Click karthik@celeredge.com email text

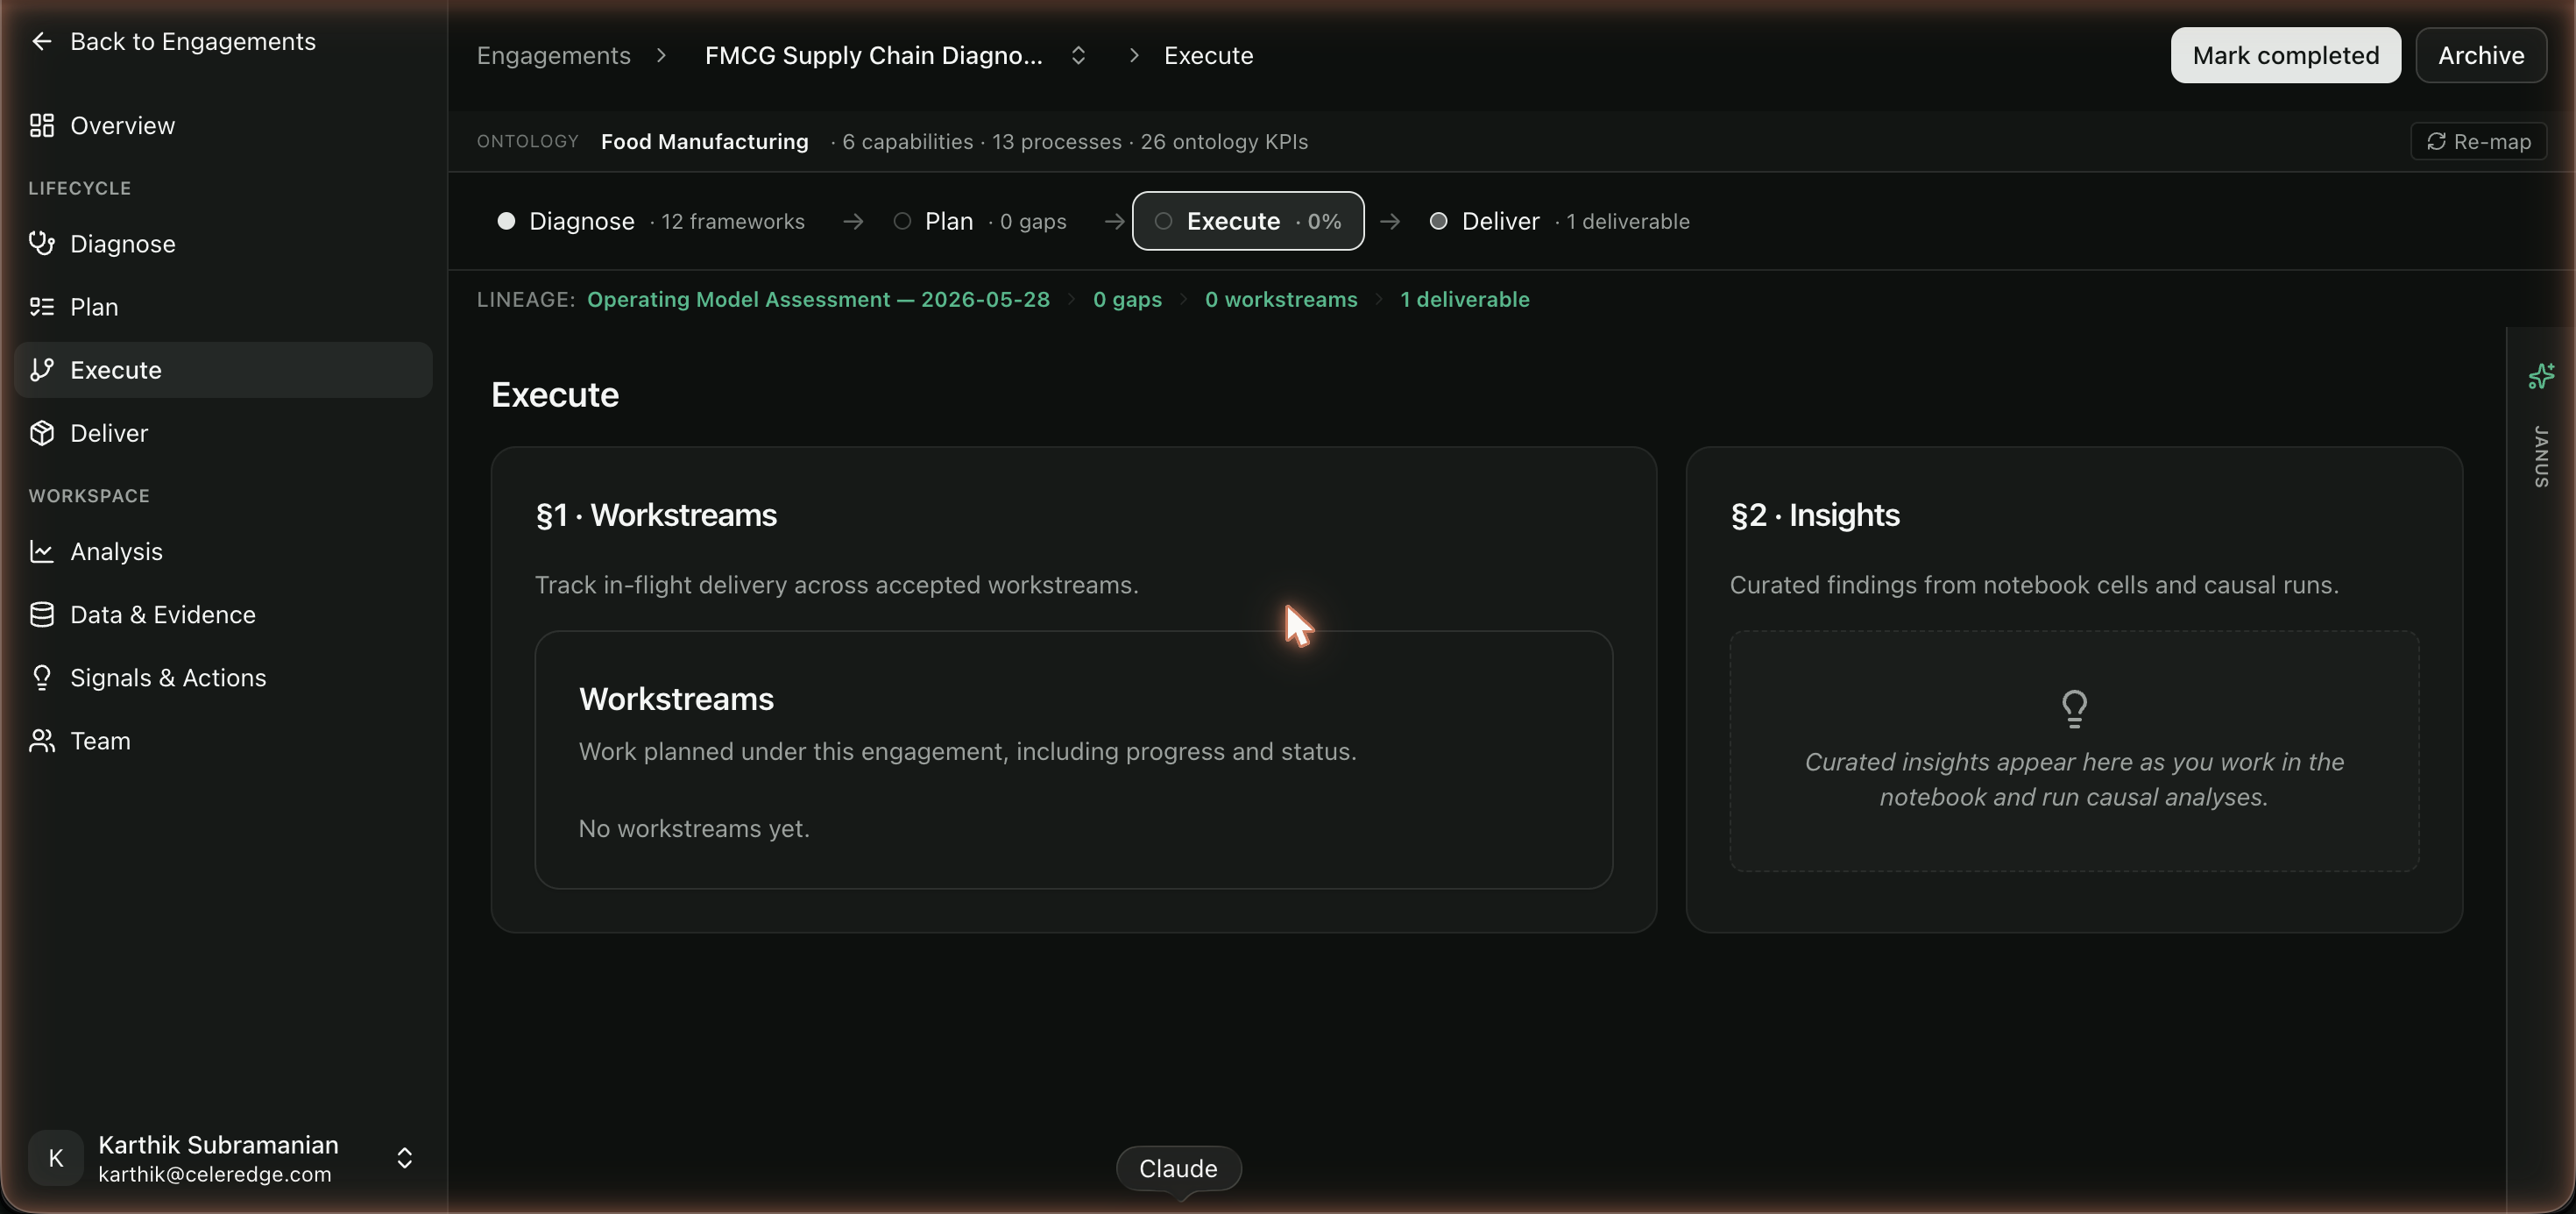[x=214, y=1174]
